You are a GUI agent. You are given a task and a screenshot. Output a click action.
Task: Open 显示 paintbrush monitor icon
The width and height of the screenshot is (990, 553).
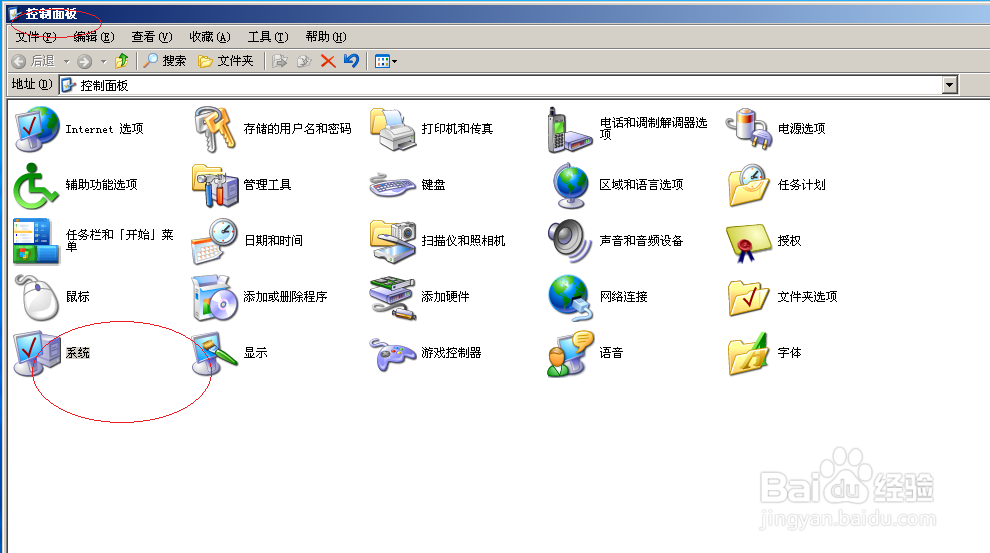pos(215,353)
